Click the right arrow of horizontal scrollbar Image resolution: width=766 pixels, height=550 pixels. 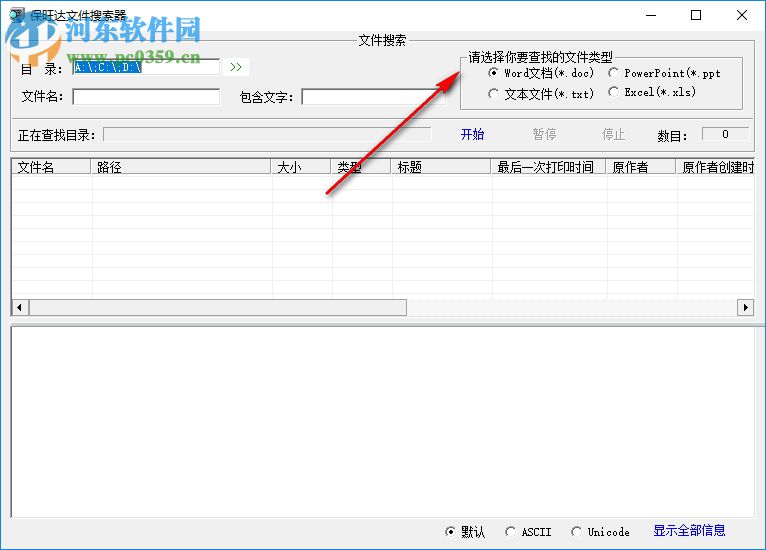[745, 307]
